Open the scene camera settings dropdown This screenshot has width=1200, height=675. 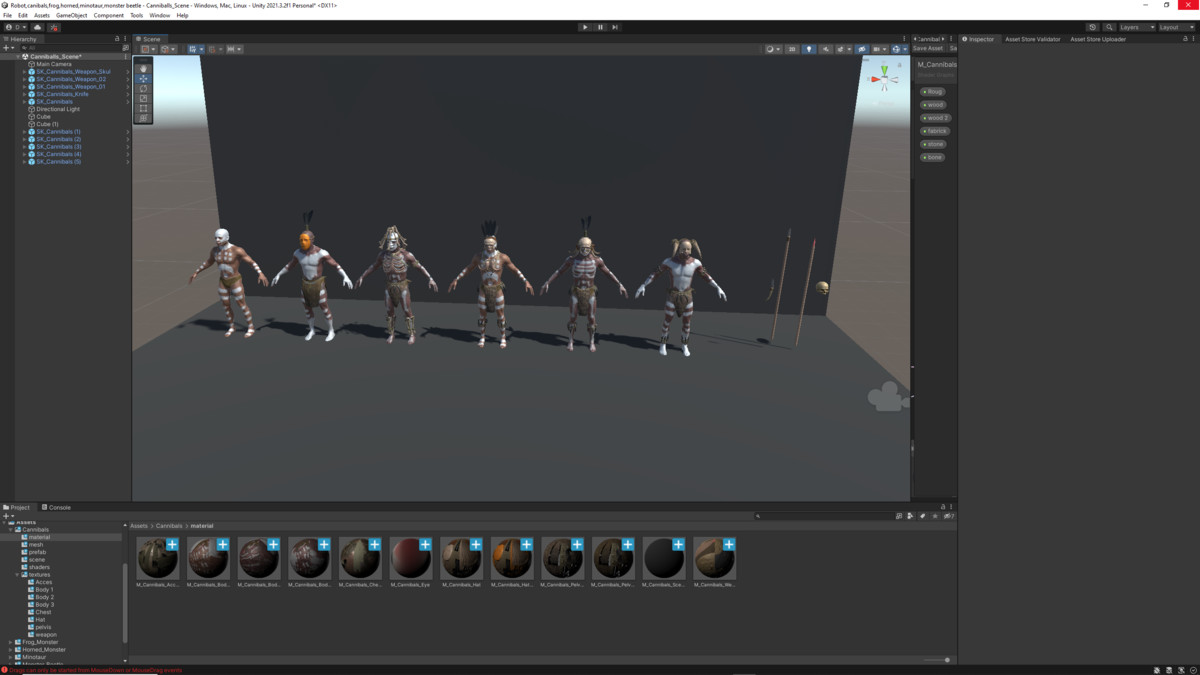880,49
